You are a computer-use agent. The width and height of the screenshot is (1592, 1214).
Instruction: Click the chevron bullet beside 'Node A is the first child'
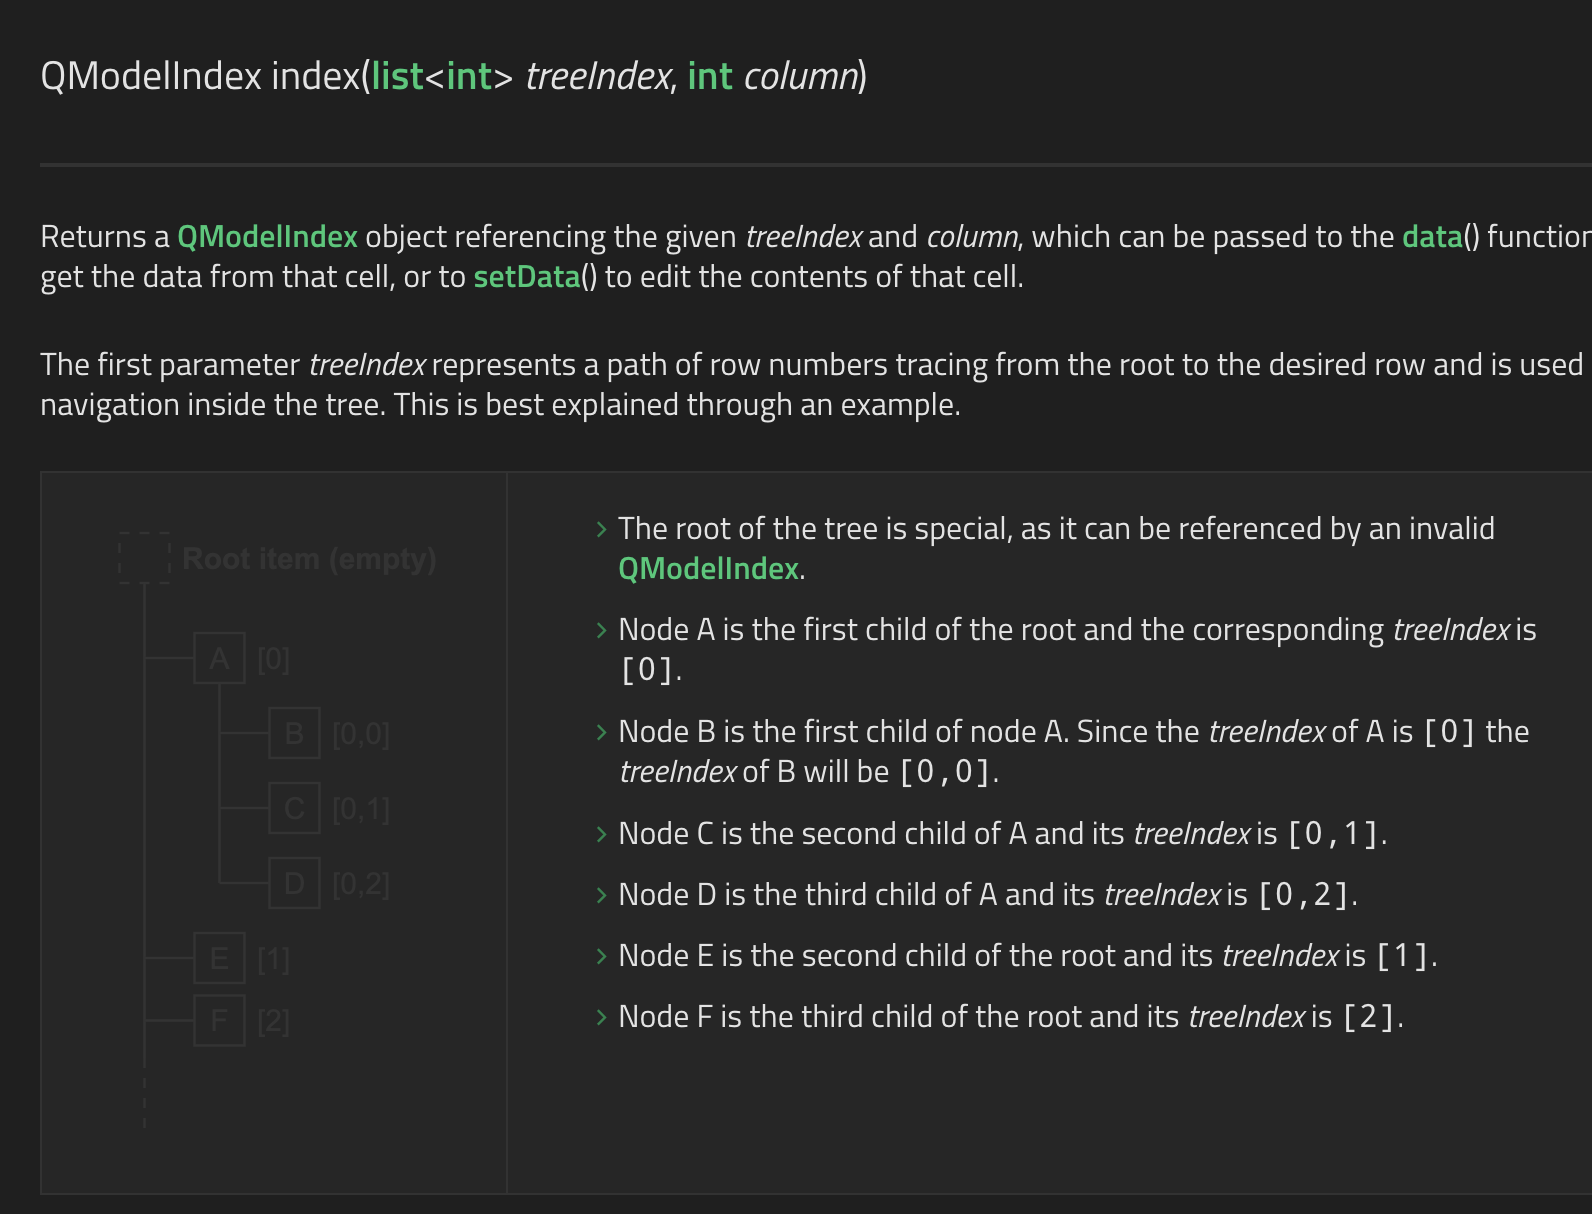601,630
